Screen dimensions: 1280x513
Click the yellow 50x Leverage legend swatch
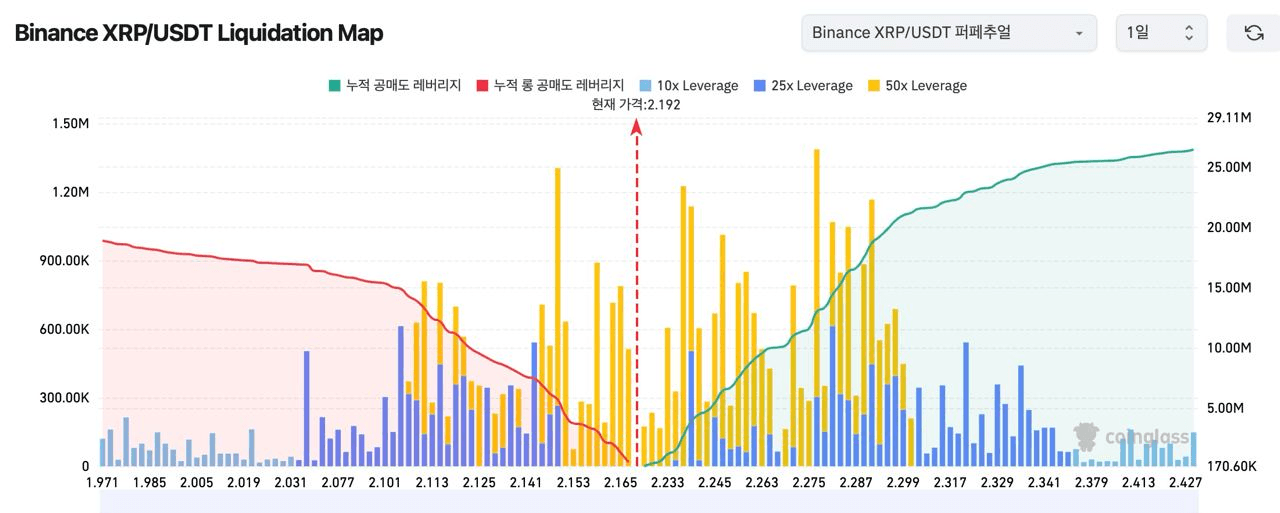872,86
